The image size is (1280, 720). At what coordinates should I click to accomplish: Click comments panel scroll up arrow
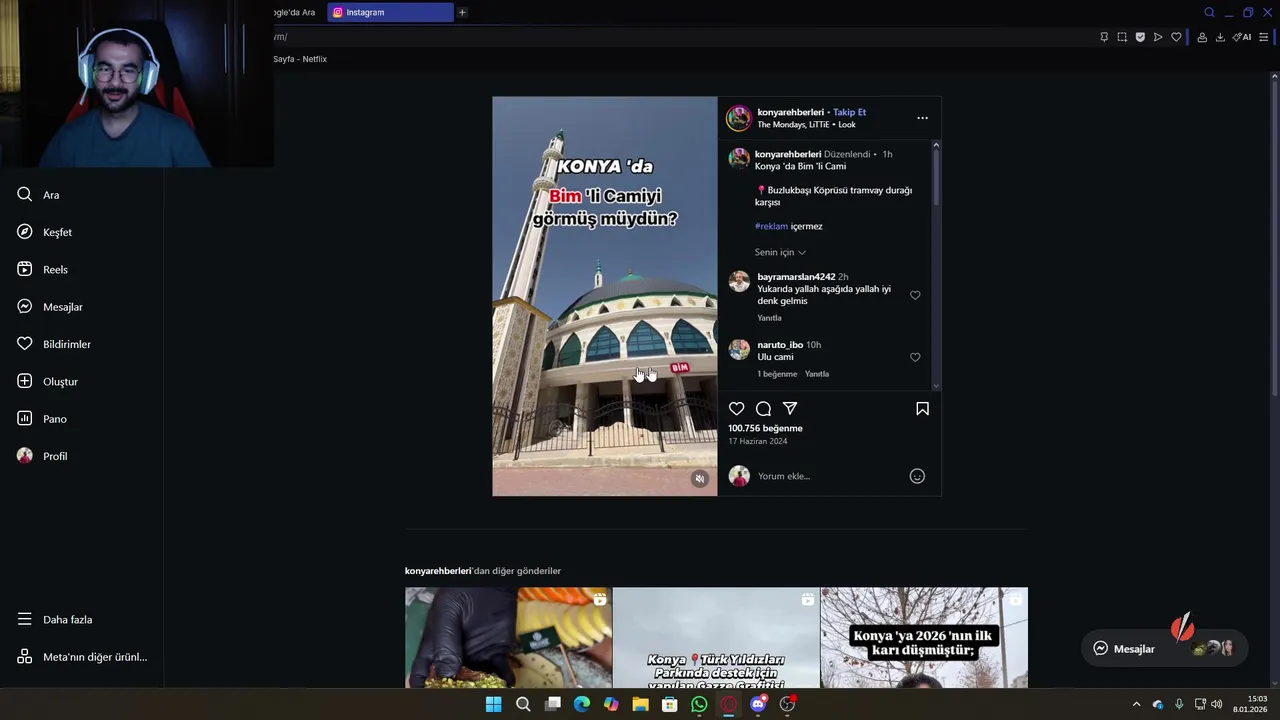click(x=936, y=146)
